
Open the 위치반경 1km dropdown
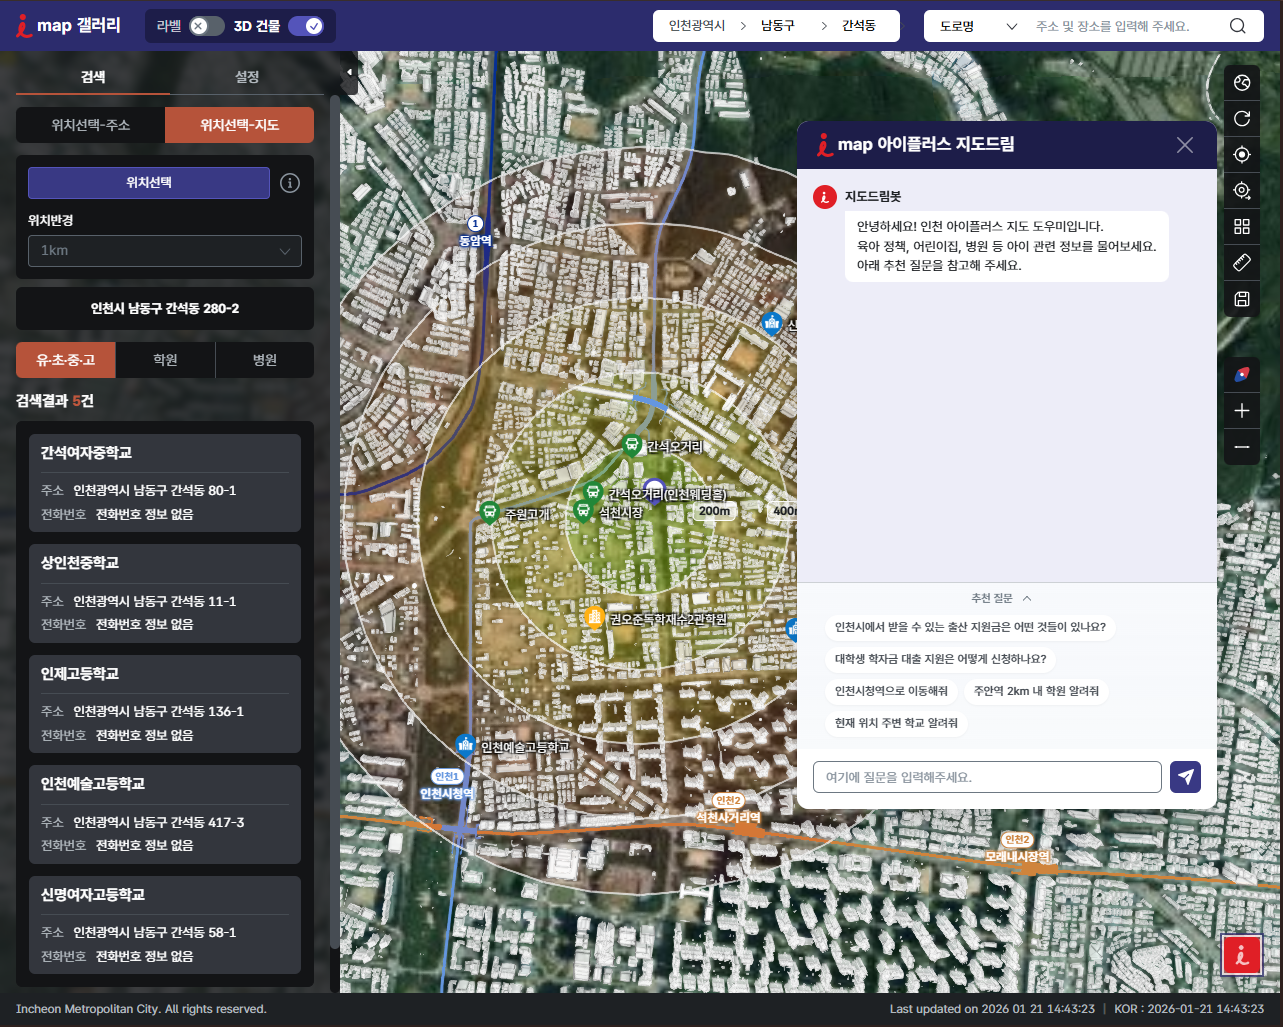165,251
